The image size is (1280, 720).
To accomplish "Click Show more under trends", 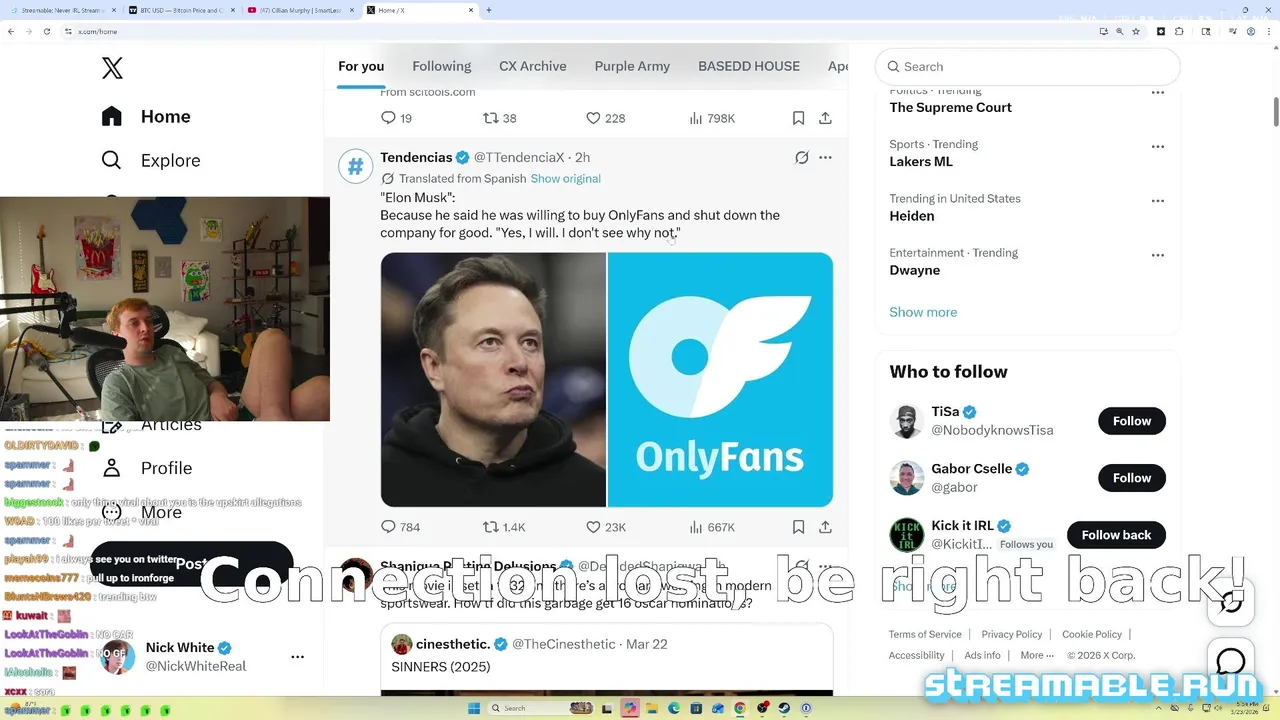I will pyautogui.click(x=923, y=312).
